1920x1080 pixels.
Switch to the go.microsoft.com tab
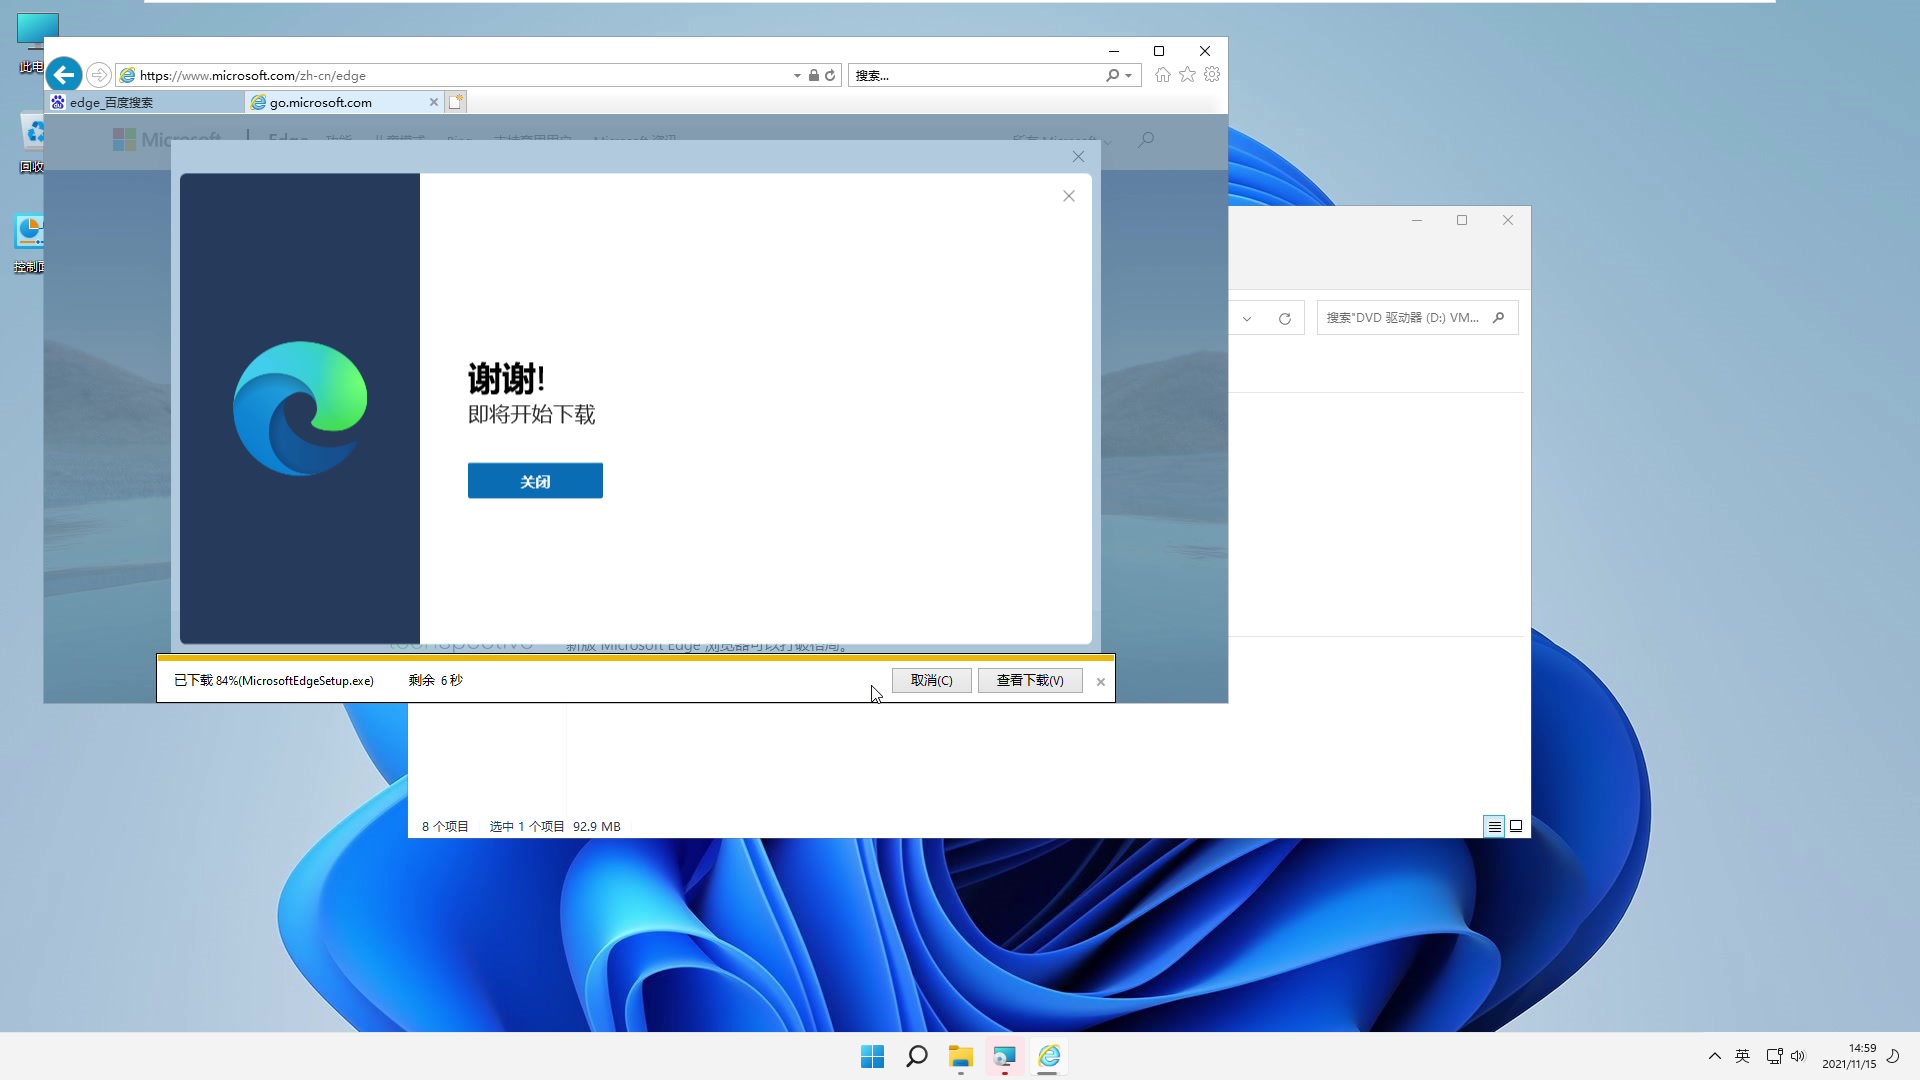[330, 101]
